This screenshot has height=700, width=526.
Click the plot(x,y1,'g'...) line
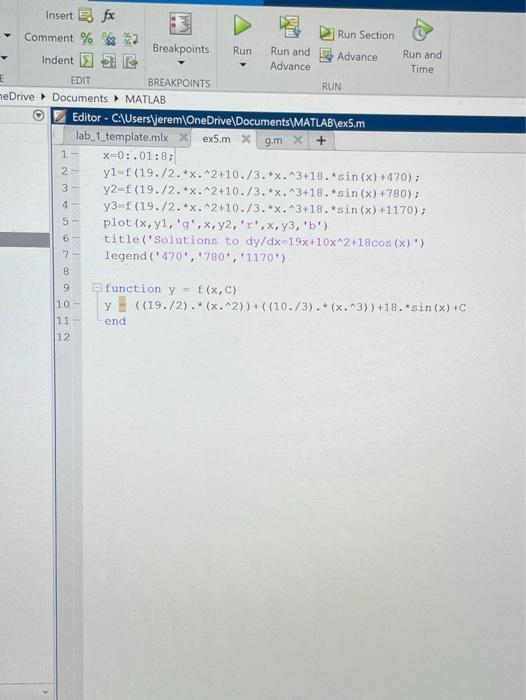coord(215,225)
